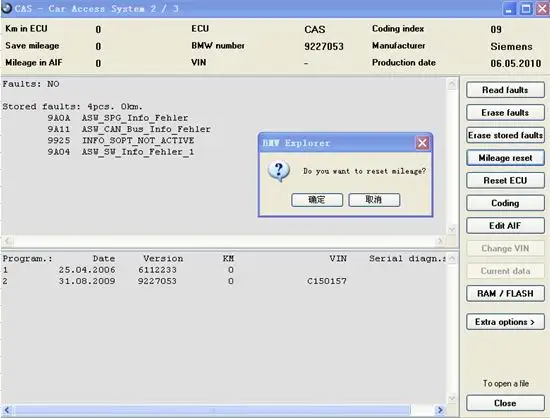
Task: Click up arrow of program panel scrollbar
Action: pos(452,259)
